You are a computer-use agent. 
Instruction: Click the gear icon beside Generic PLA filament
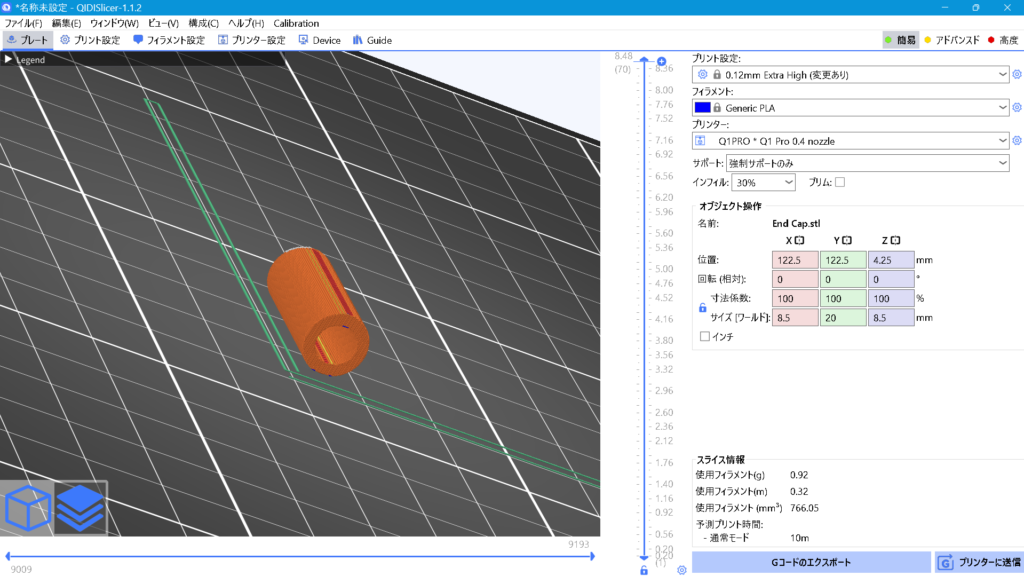pyautogui.click(x=1017, y=107)
